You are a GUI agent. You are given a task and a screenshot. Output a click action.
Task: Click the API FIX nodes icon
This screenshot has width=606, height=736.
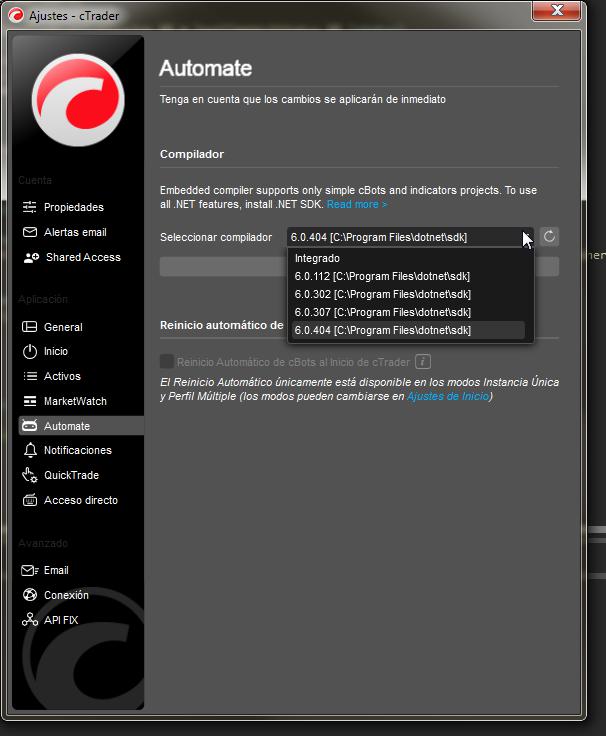[30, 620]
